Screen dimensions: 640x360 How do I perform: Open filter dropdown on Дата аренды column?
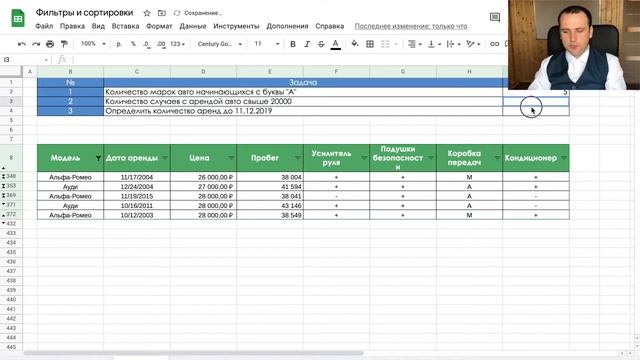coord(165,158)
